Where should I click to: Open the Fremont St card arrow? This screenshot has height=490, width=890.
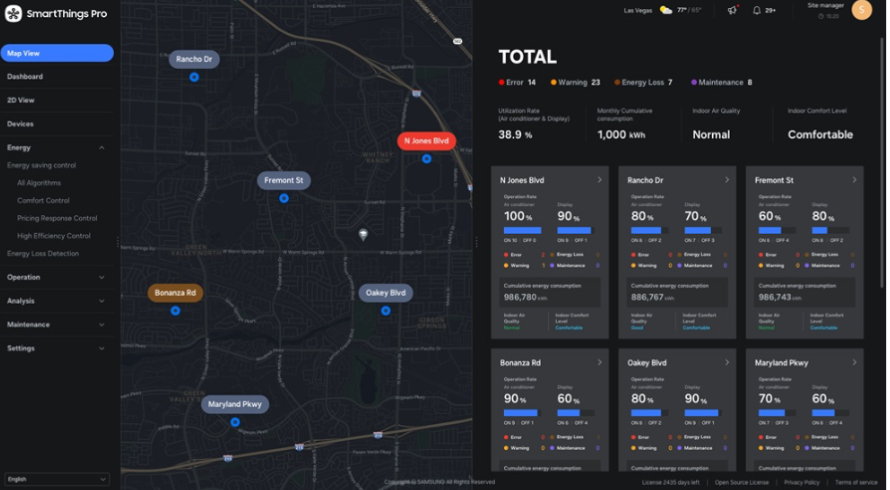[854, 180]
